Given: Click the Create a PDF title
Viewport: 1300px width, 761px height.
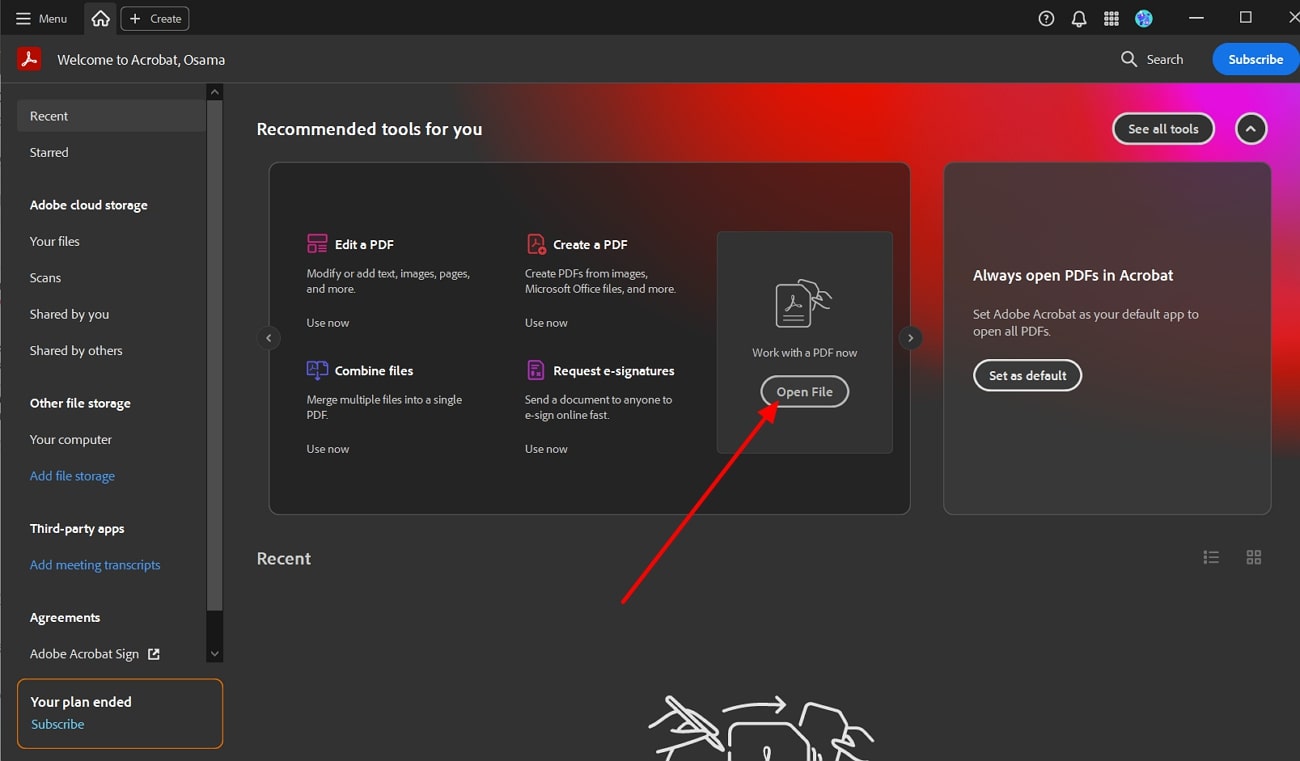Looking at the screenshot, I should point(590,244).
